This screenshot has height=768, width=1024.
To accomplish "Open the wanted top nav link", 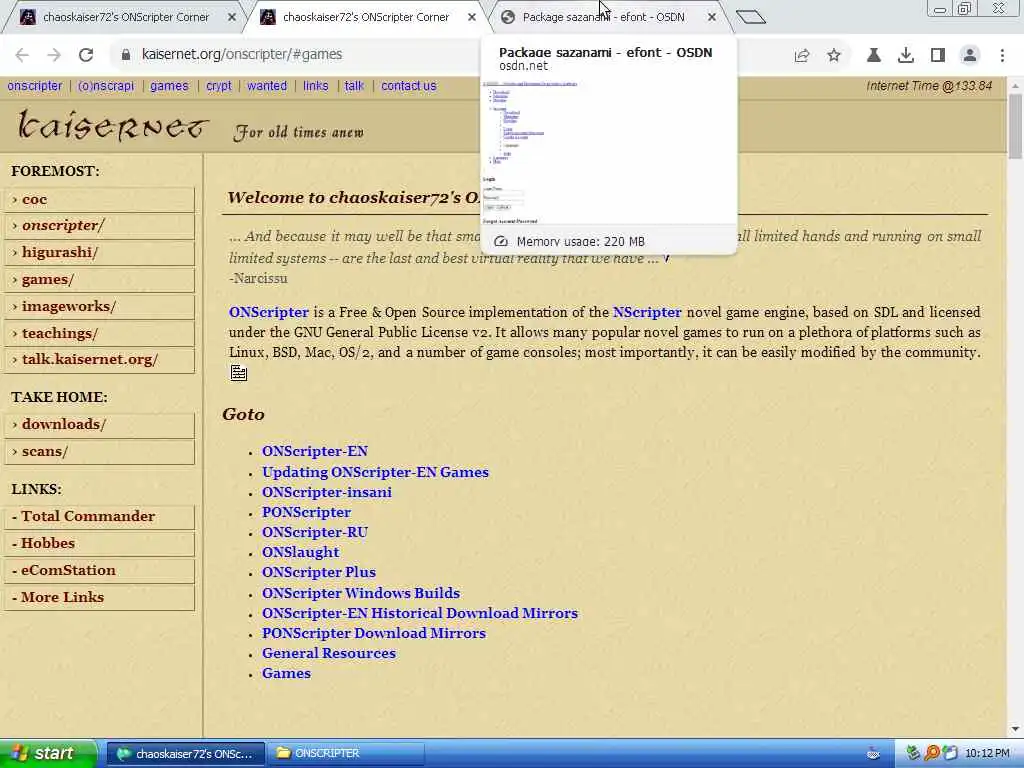I will [266, 86].
